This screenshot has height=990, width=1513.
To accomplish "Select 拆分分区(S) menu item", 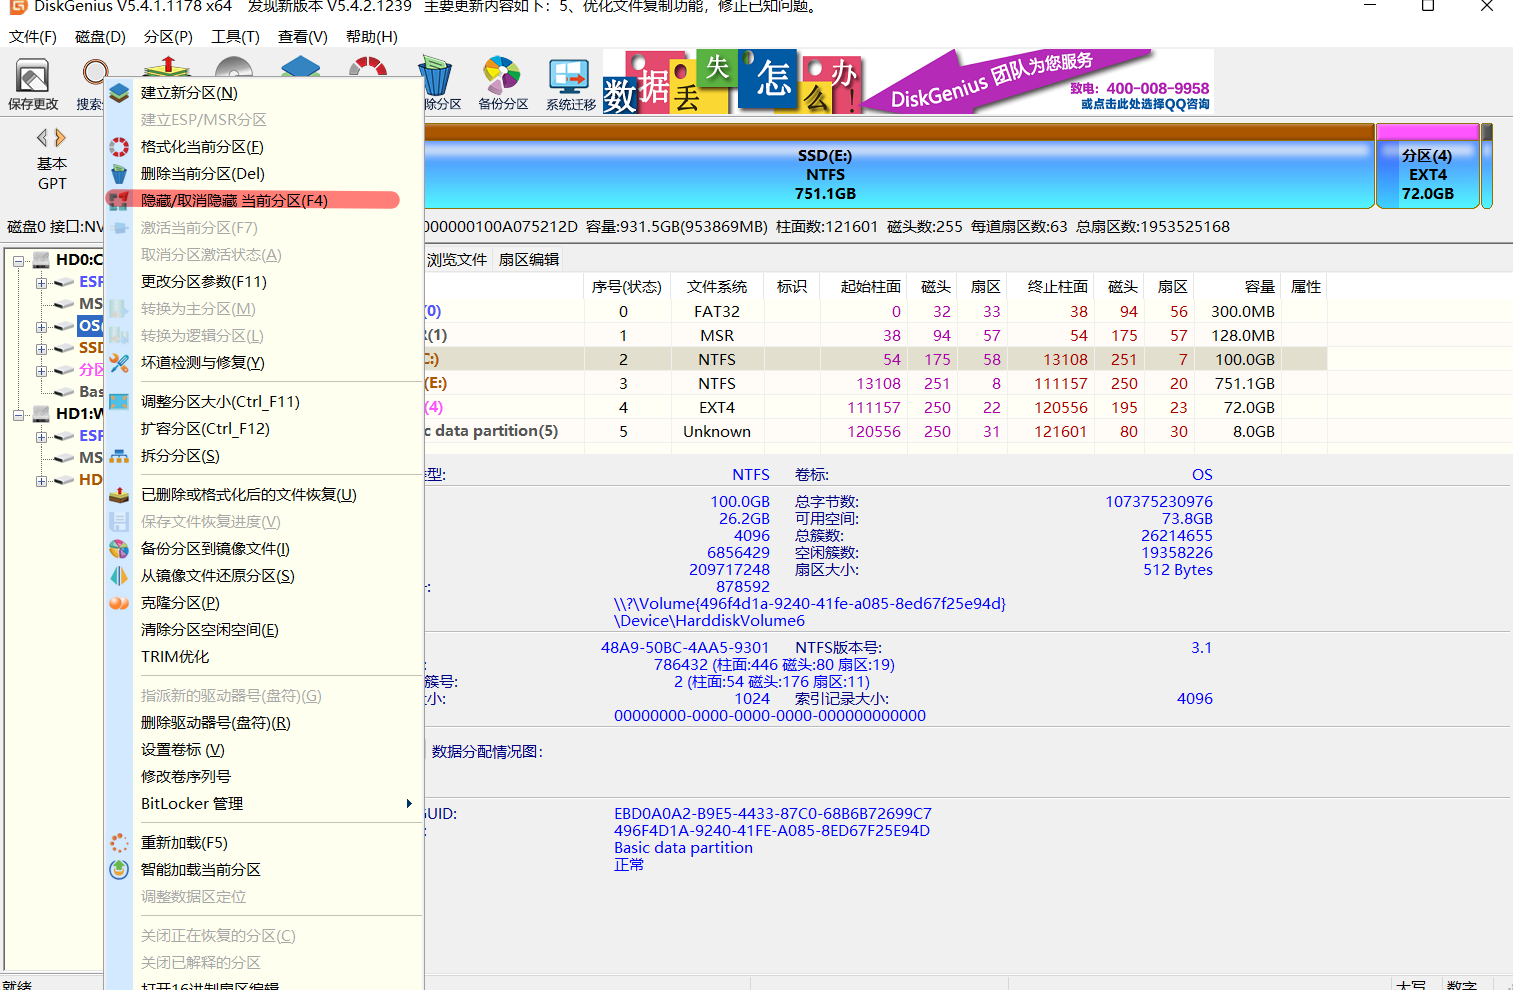I will (x=180, y=456).
